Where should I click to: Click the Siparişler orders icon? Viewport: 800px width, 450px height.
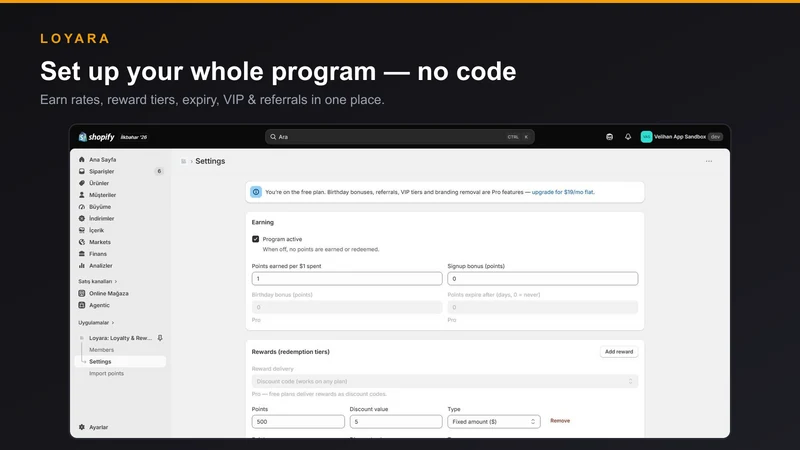[82, 171]
